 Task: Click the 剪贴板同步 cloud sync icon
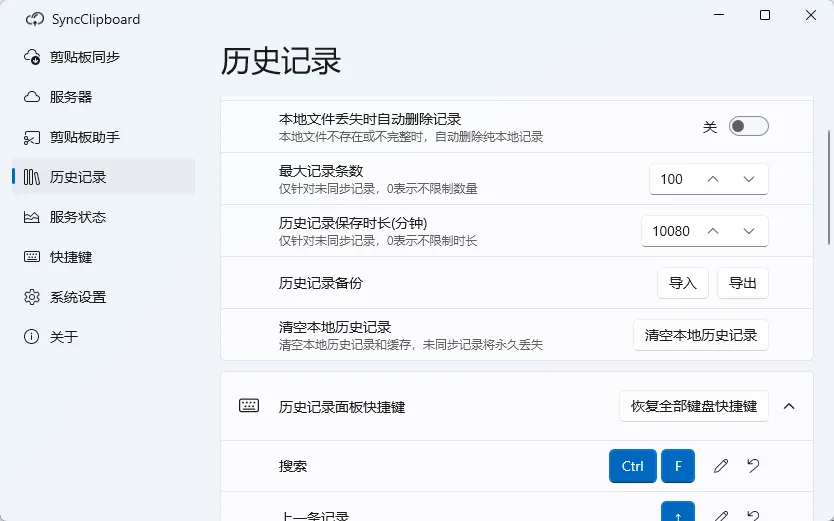tap(32, 57)
